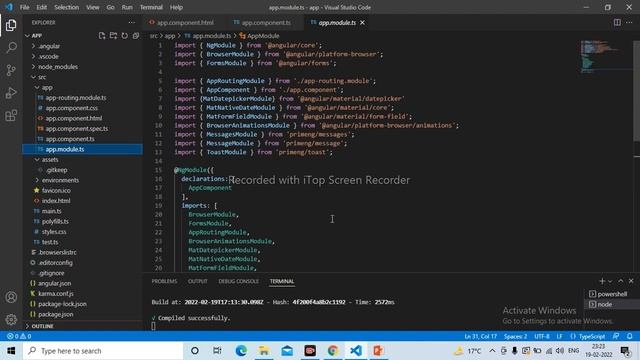The image size is (640, 360).
Task: Close the app.module.ts editor tab
Action: (x=362, y=23)
